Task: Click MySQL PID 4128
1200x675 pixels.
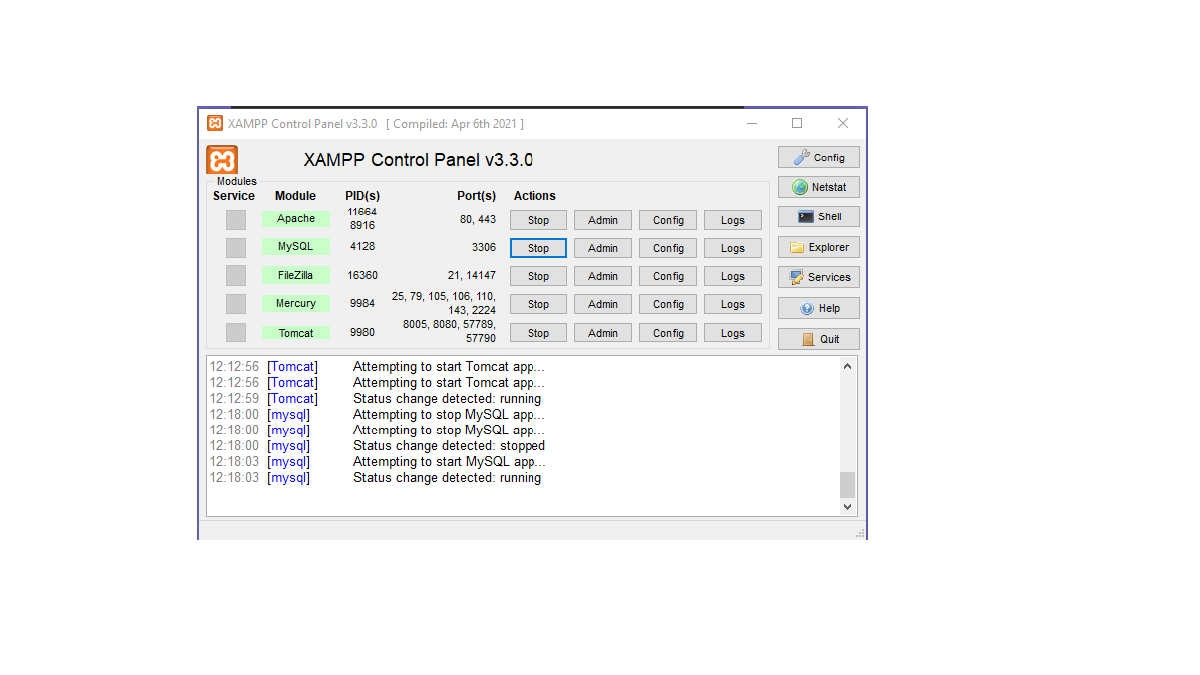Action: 362,246
